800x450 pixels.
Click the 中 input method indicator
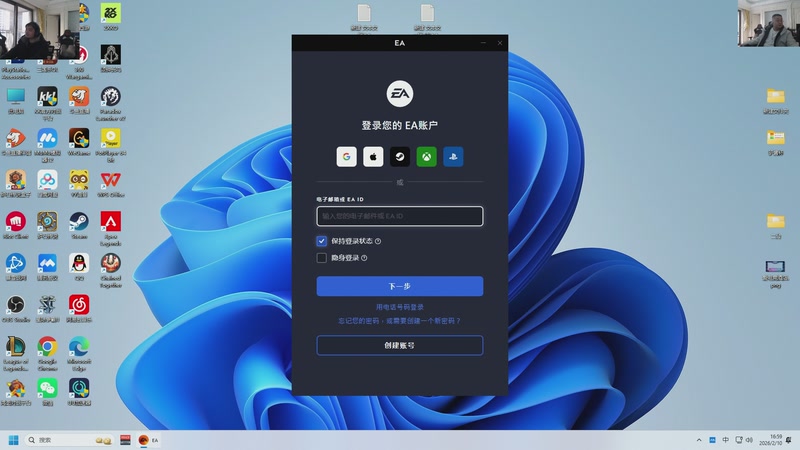click(726, 440)
